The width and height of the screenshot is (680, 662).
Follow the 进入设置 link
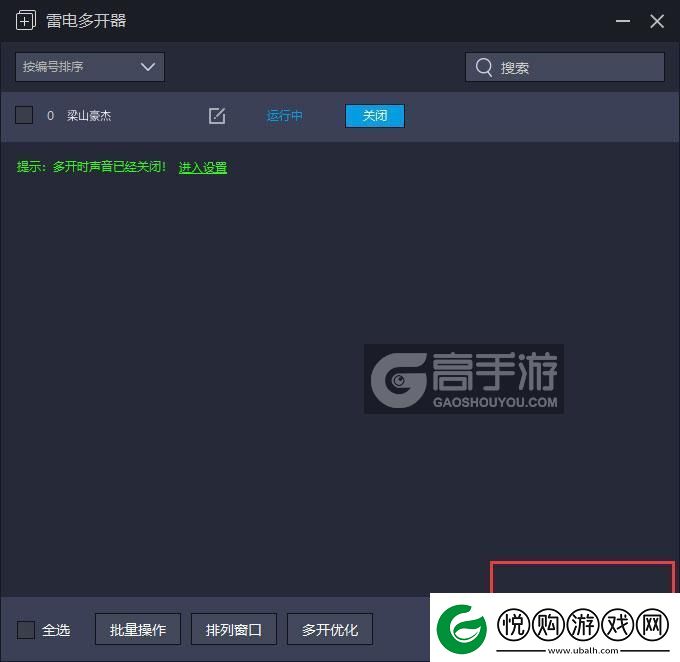click(x=203, y=167)
